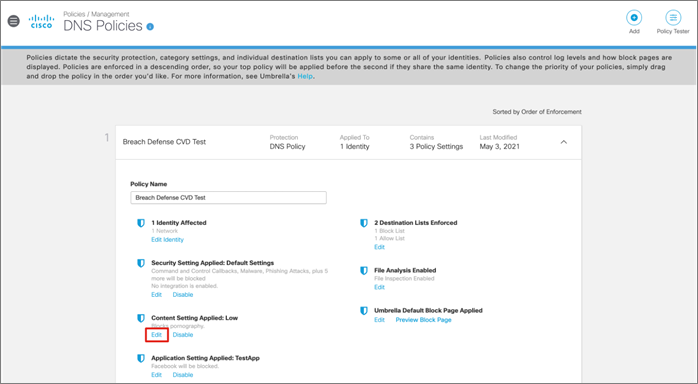Open the Policy Tester icon
The height and width of the screenshot is (384, 698).
click(x=673, y=18)
